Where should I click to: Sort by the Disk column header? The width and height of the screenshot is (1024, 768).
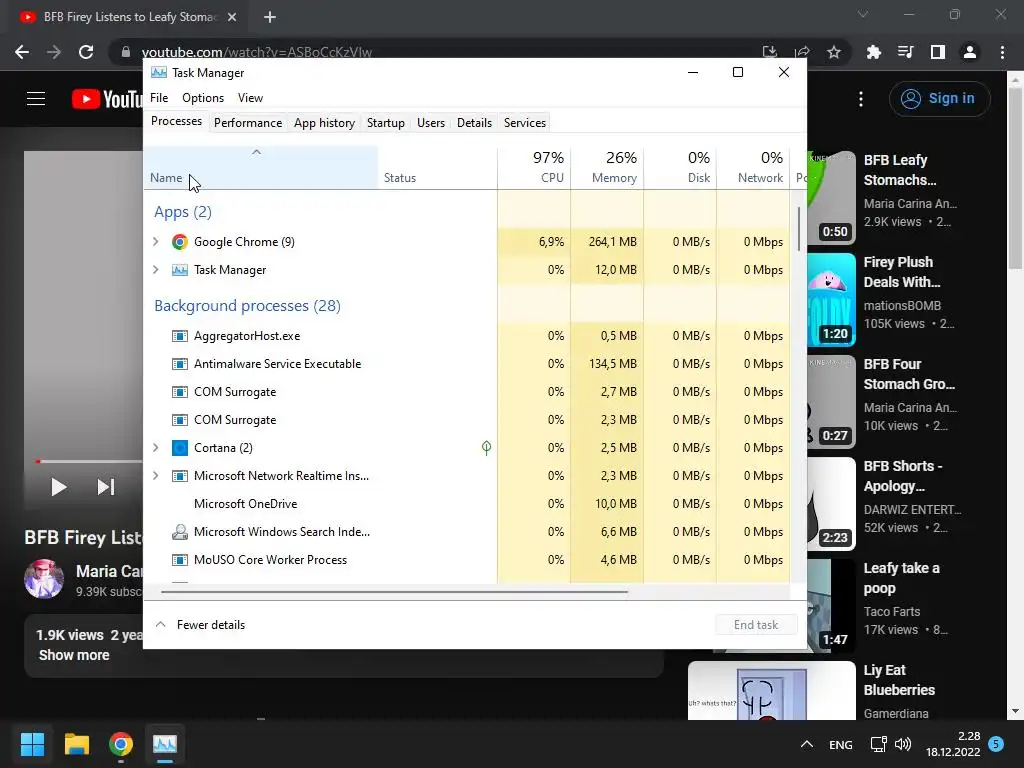(x=680, y=168)
